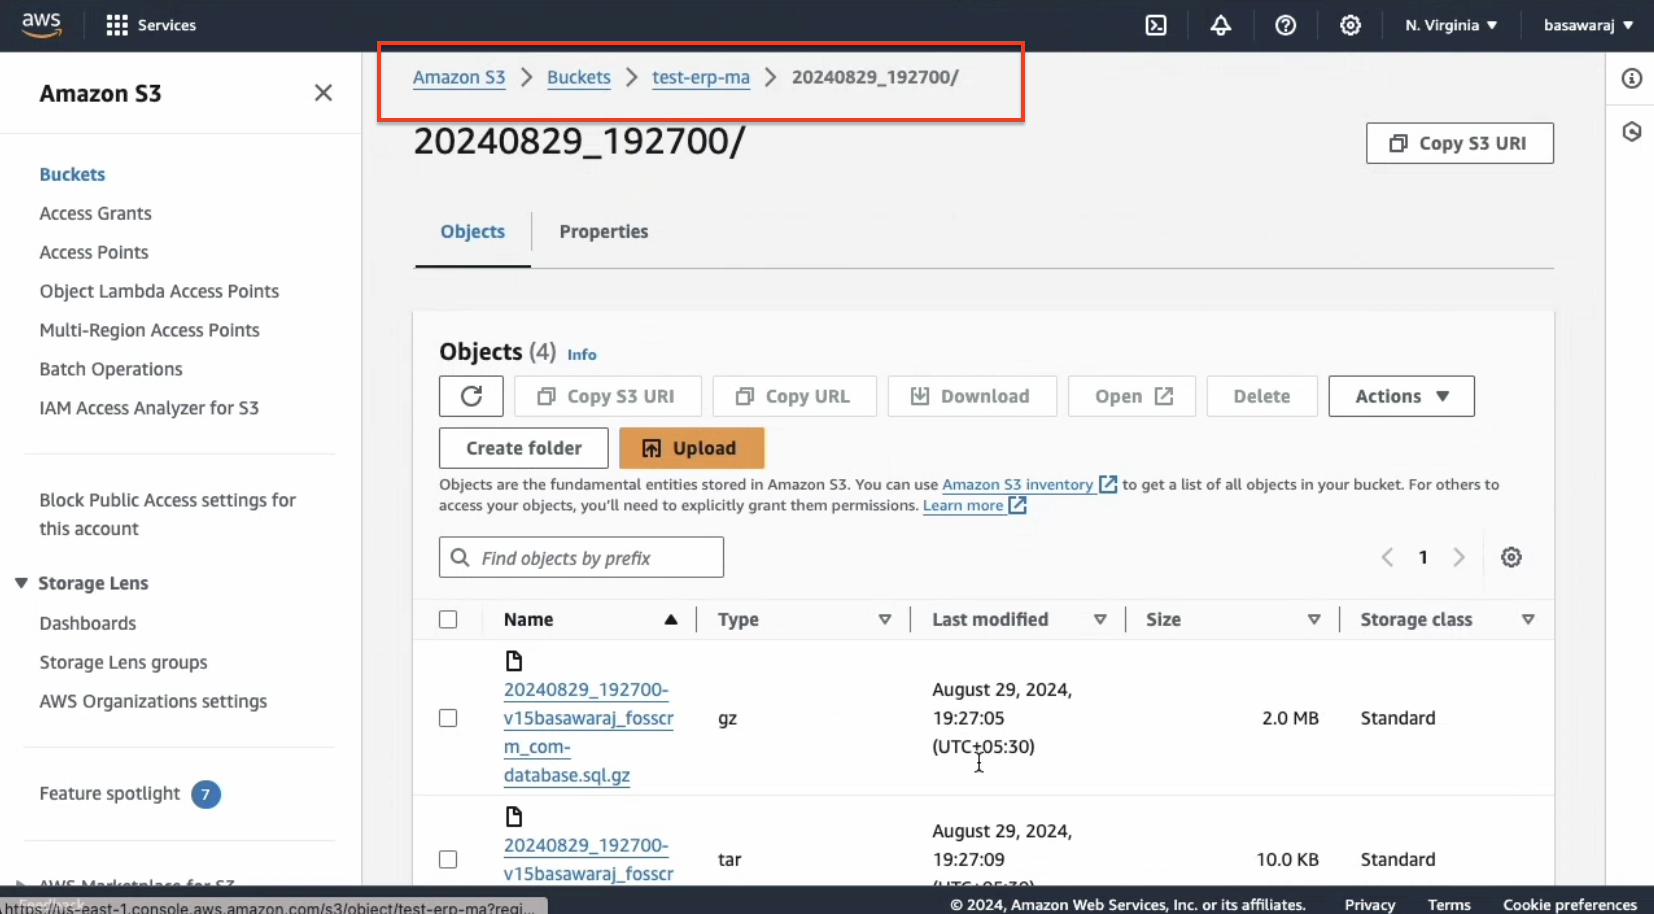Sort by Storage class column arrow
Image resolution: width=1654 pixels, height=914 pixels.
[1528, 619]
